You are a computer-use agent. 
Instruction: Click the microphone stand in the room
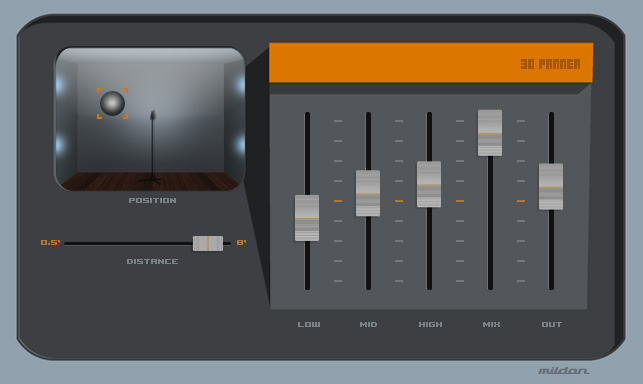pyautogui.click(x=152, y=147)
